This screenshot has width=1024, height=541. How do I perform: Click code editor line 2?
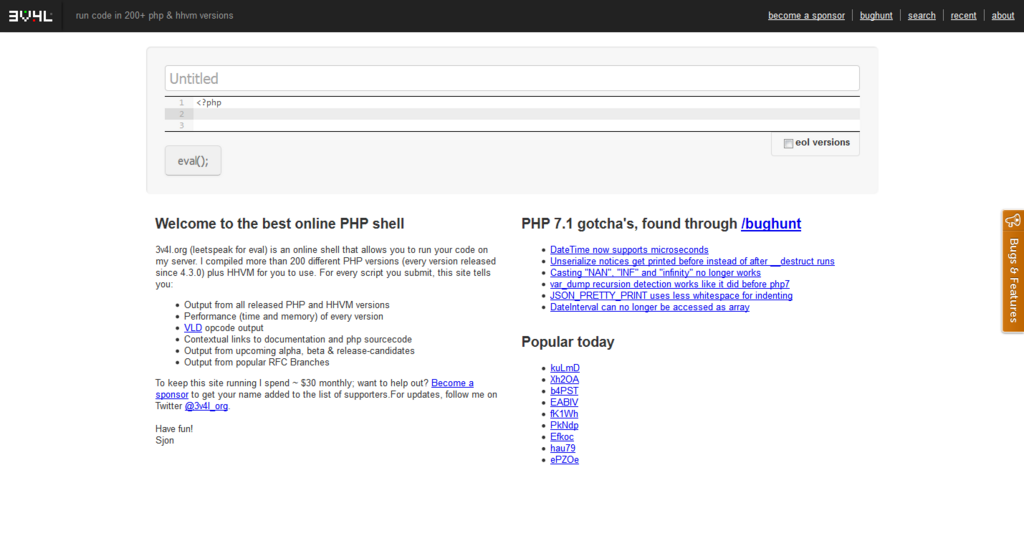512,114
